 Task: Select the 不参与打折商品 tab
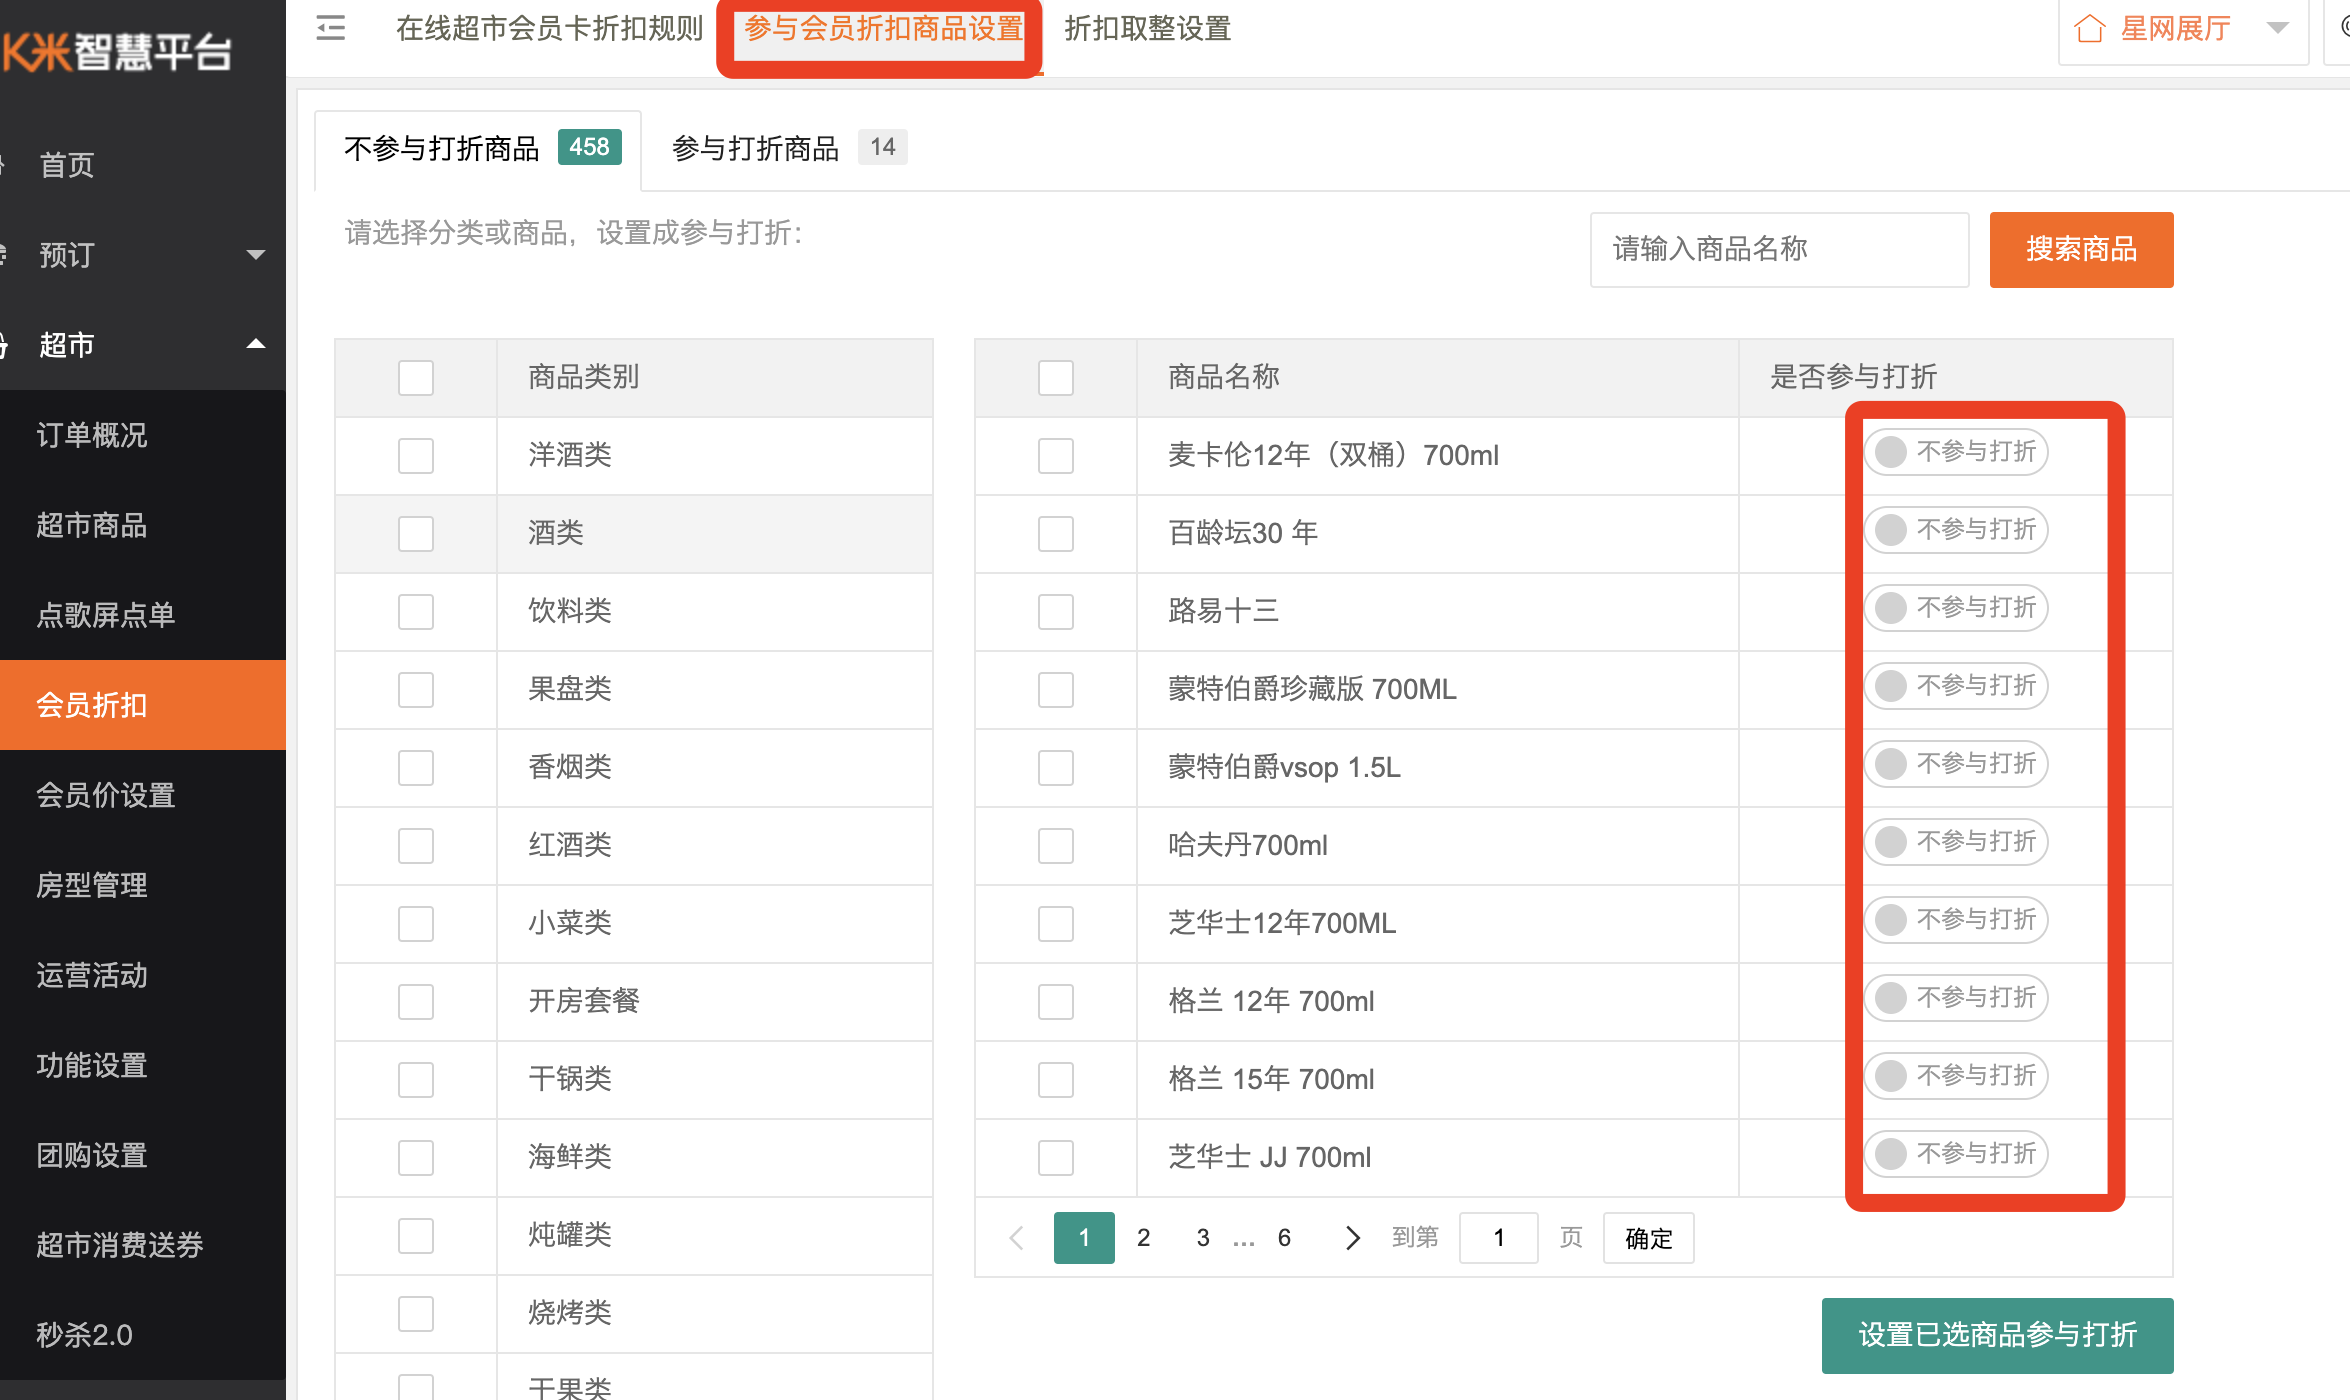[x=478, y=149]
